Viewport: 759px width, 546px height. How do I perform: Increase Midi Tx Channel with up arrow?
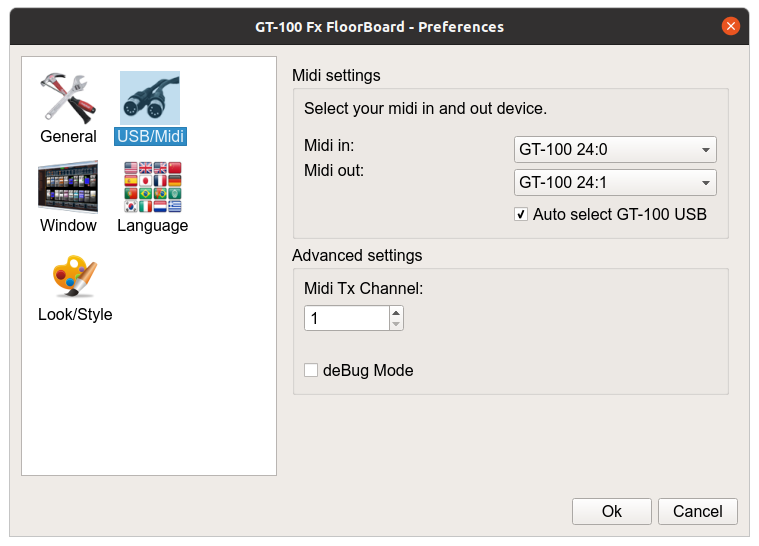396,312
